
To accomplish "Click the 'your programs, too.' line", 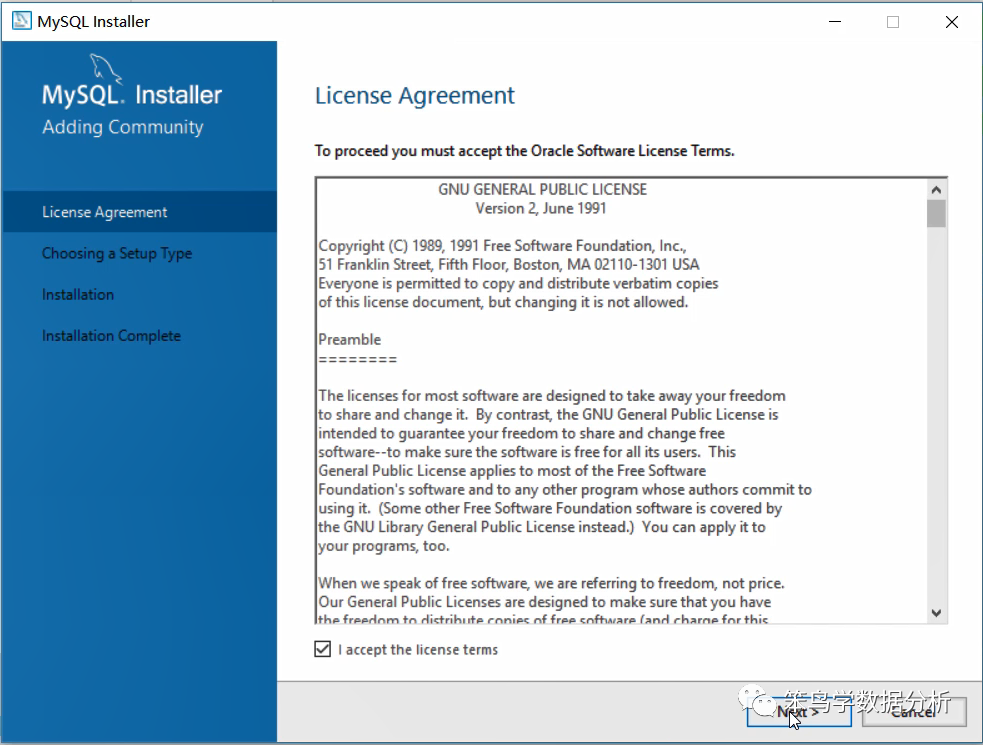I will pyautogui.click(x=384, y=546).
